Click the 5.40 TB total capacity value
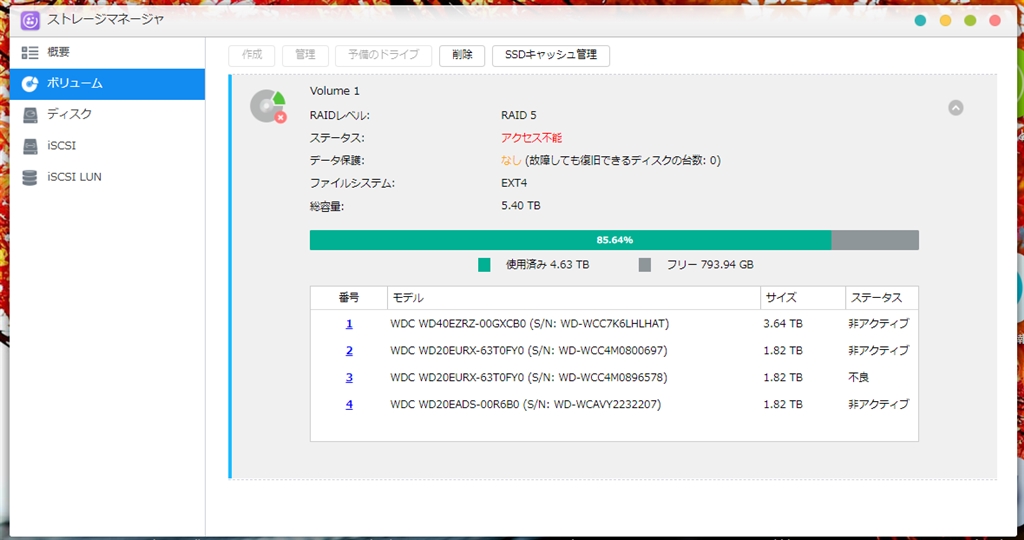Screen dimensions: 1024x540 (x=520, y=206)
